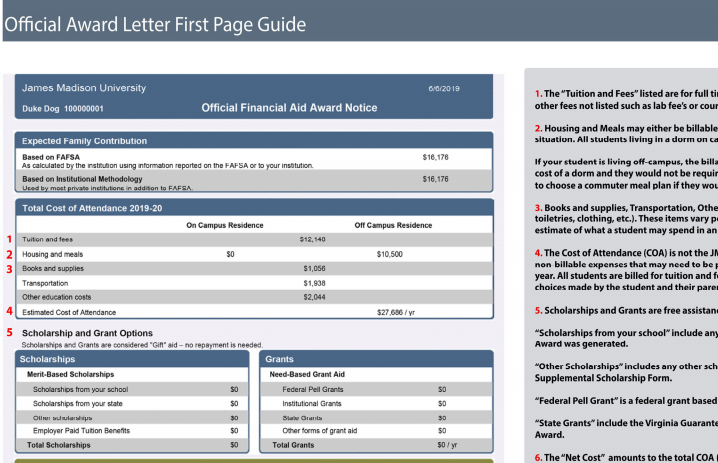Click the 'On Campus Residence' column header

(224, 225)
